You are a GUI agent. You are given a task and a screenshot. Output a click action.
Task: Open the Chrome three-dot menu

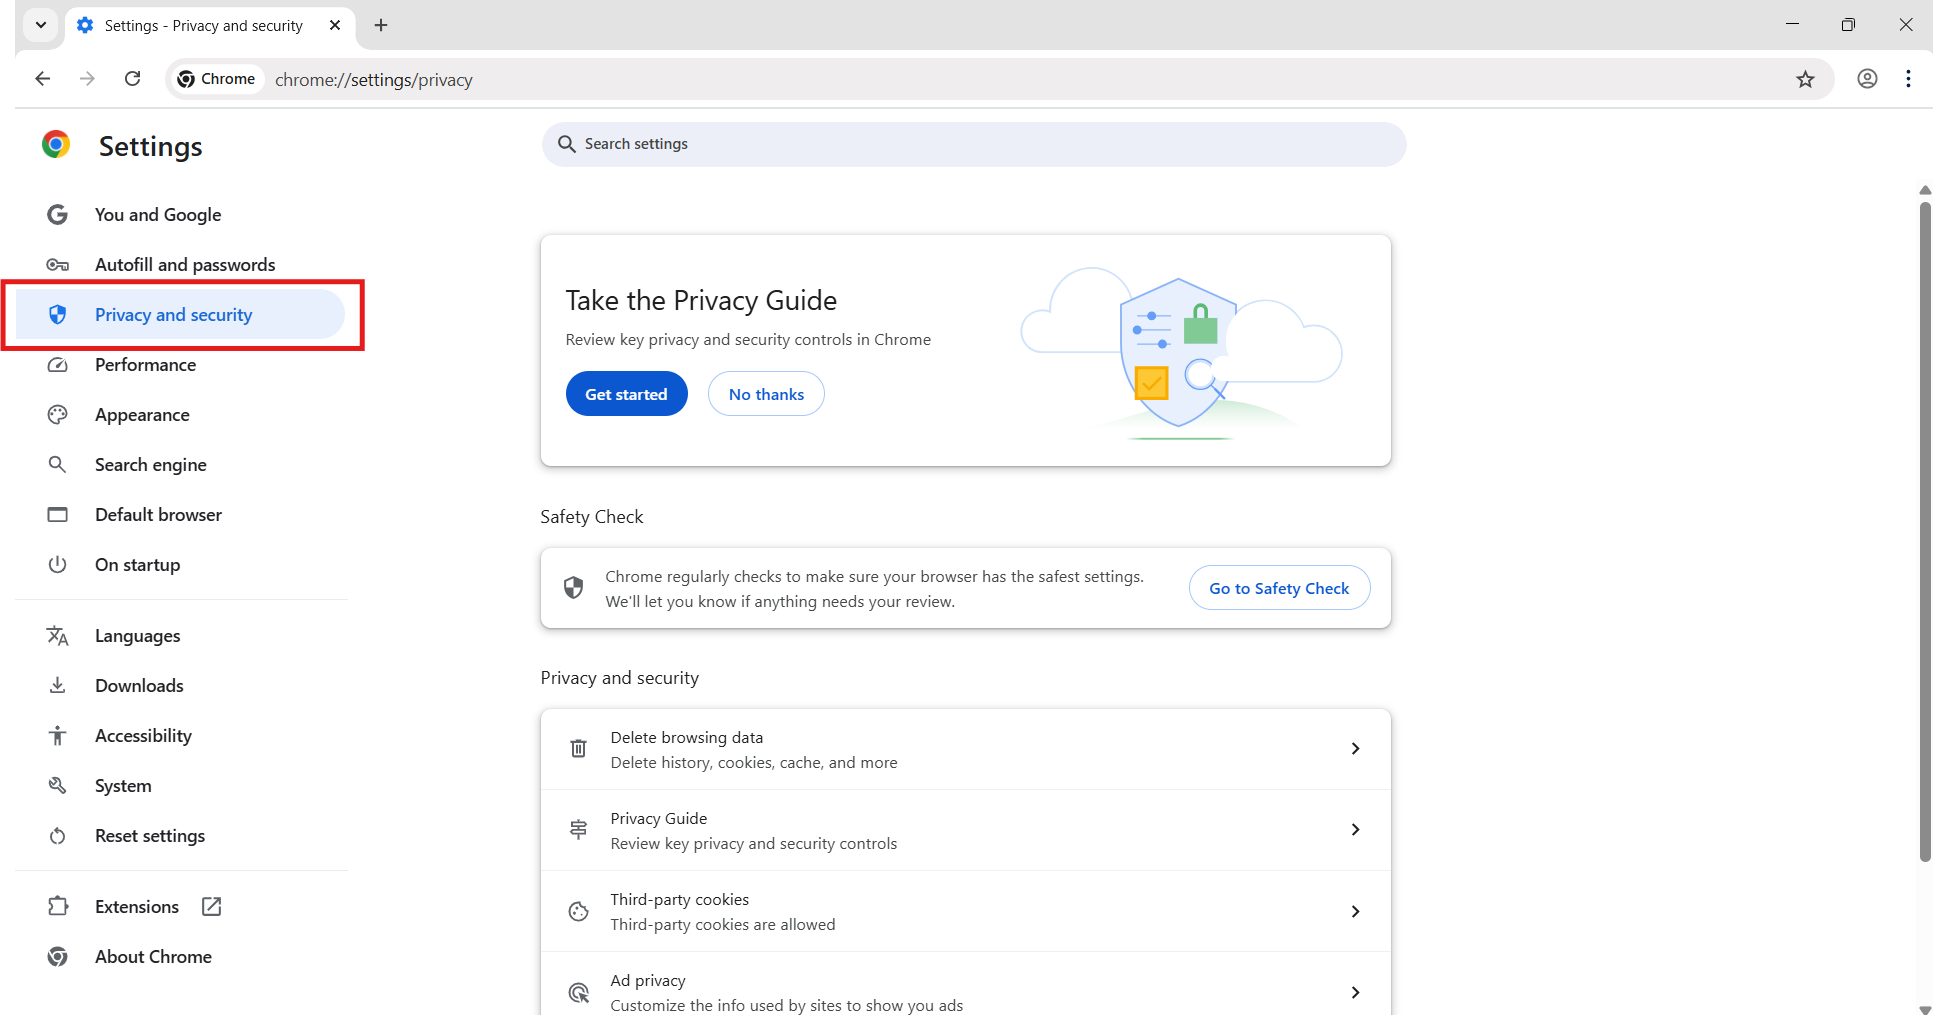(x=1908, y=79)
